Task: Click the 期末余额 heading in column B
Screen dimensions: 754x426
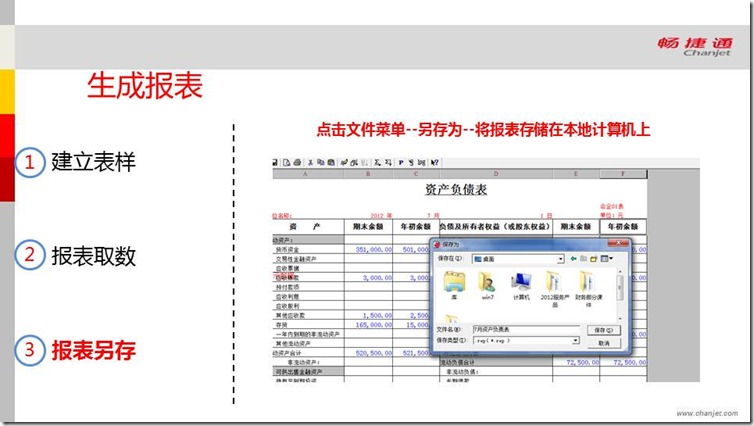Action: pos(368,226)
